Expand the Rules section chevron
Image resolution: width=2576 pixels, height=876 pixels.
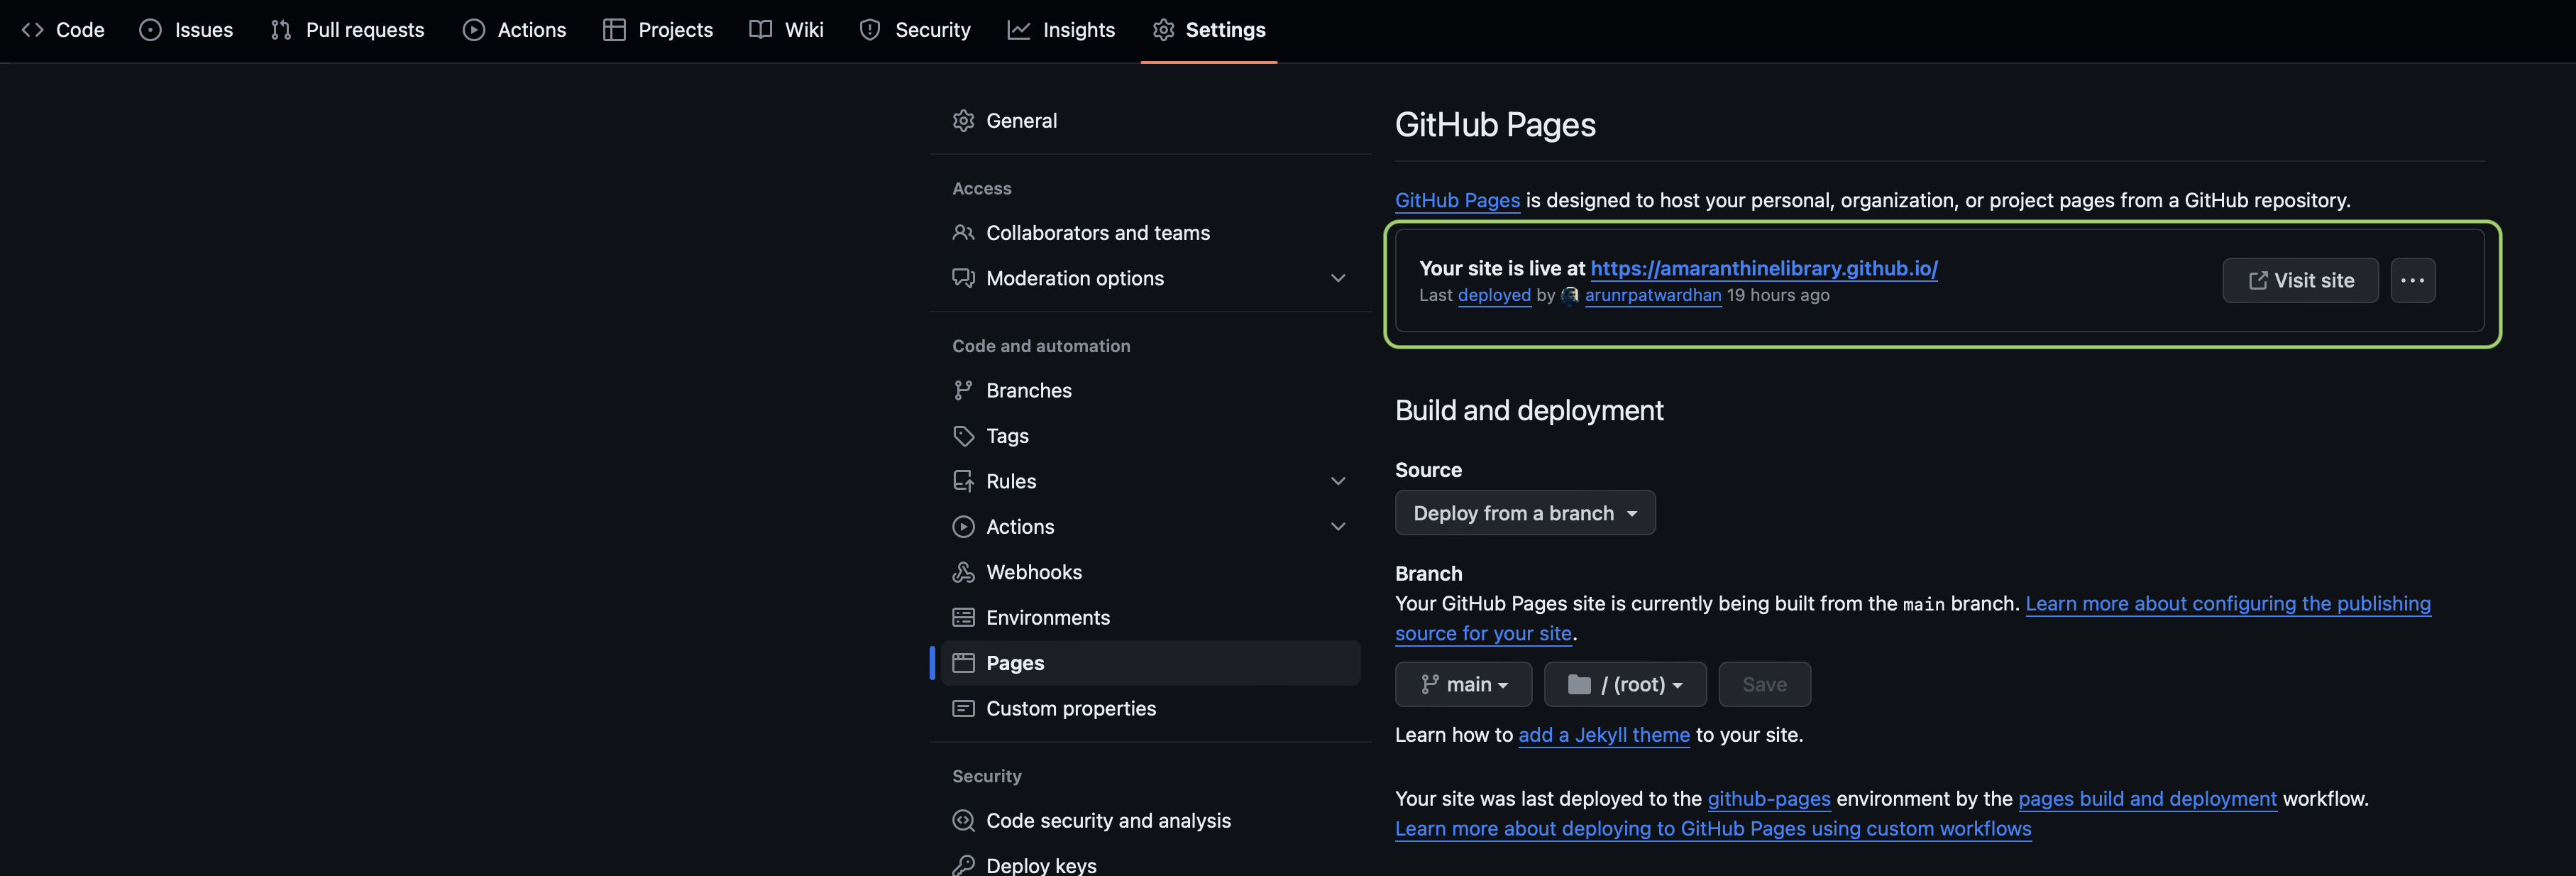tap(1338, 481)
